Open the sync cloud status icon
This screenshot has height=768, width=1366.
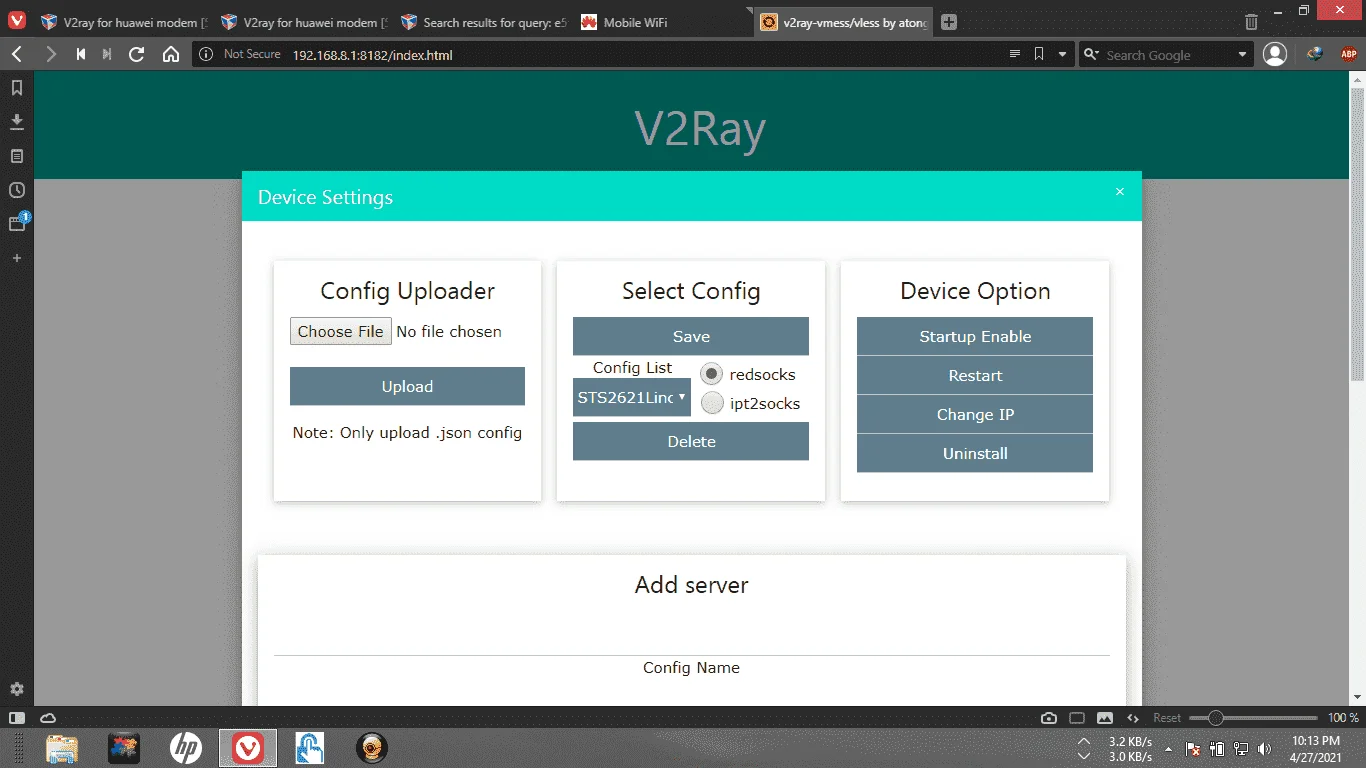tap(48, 718)
